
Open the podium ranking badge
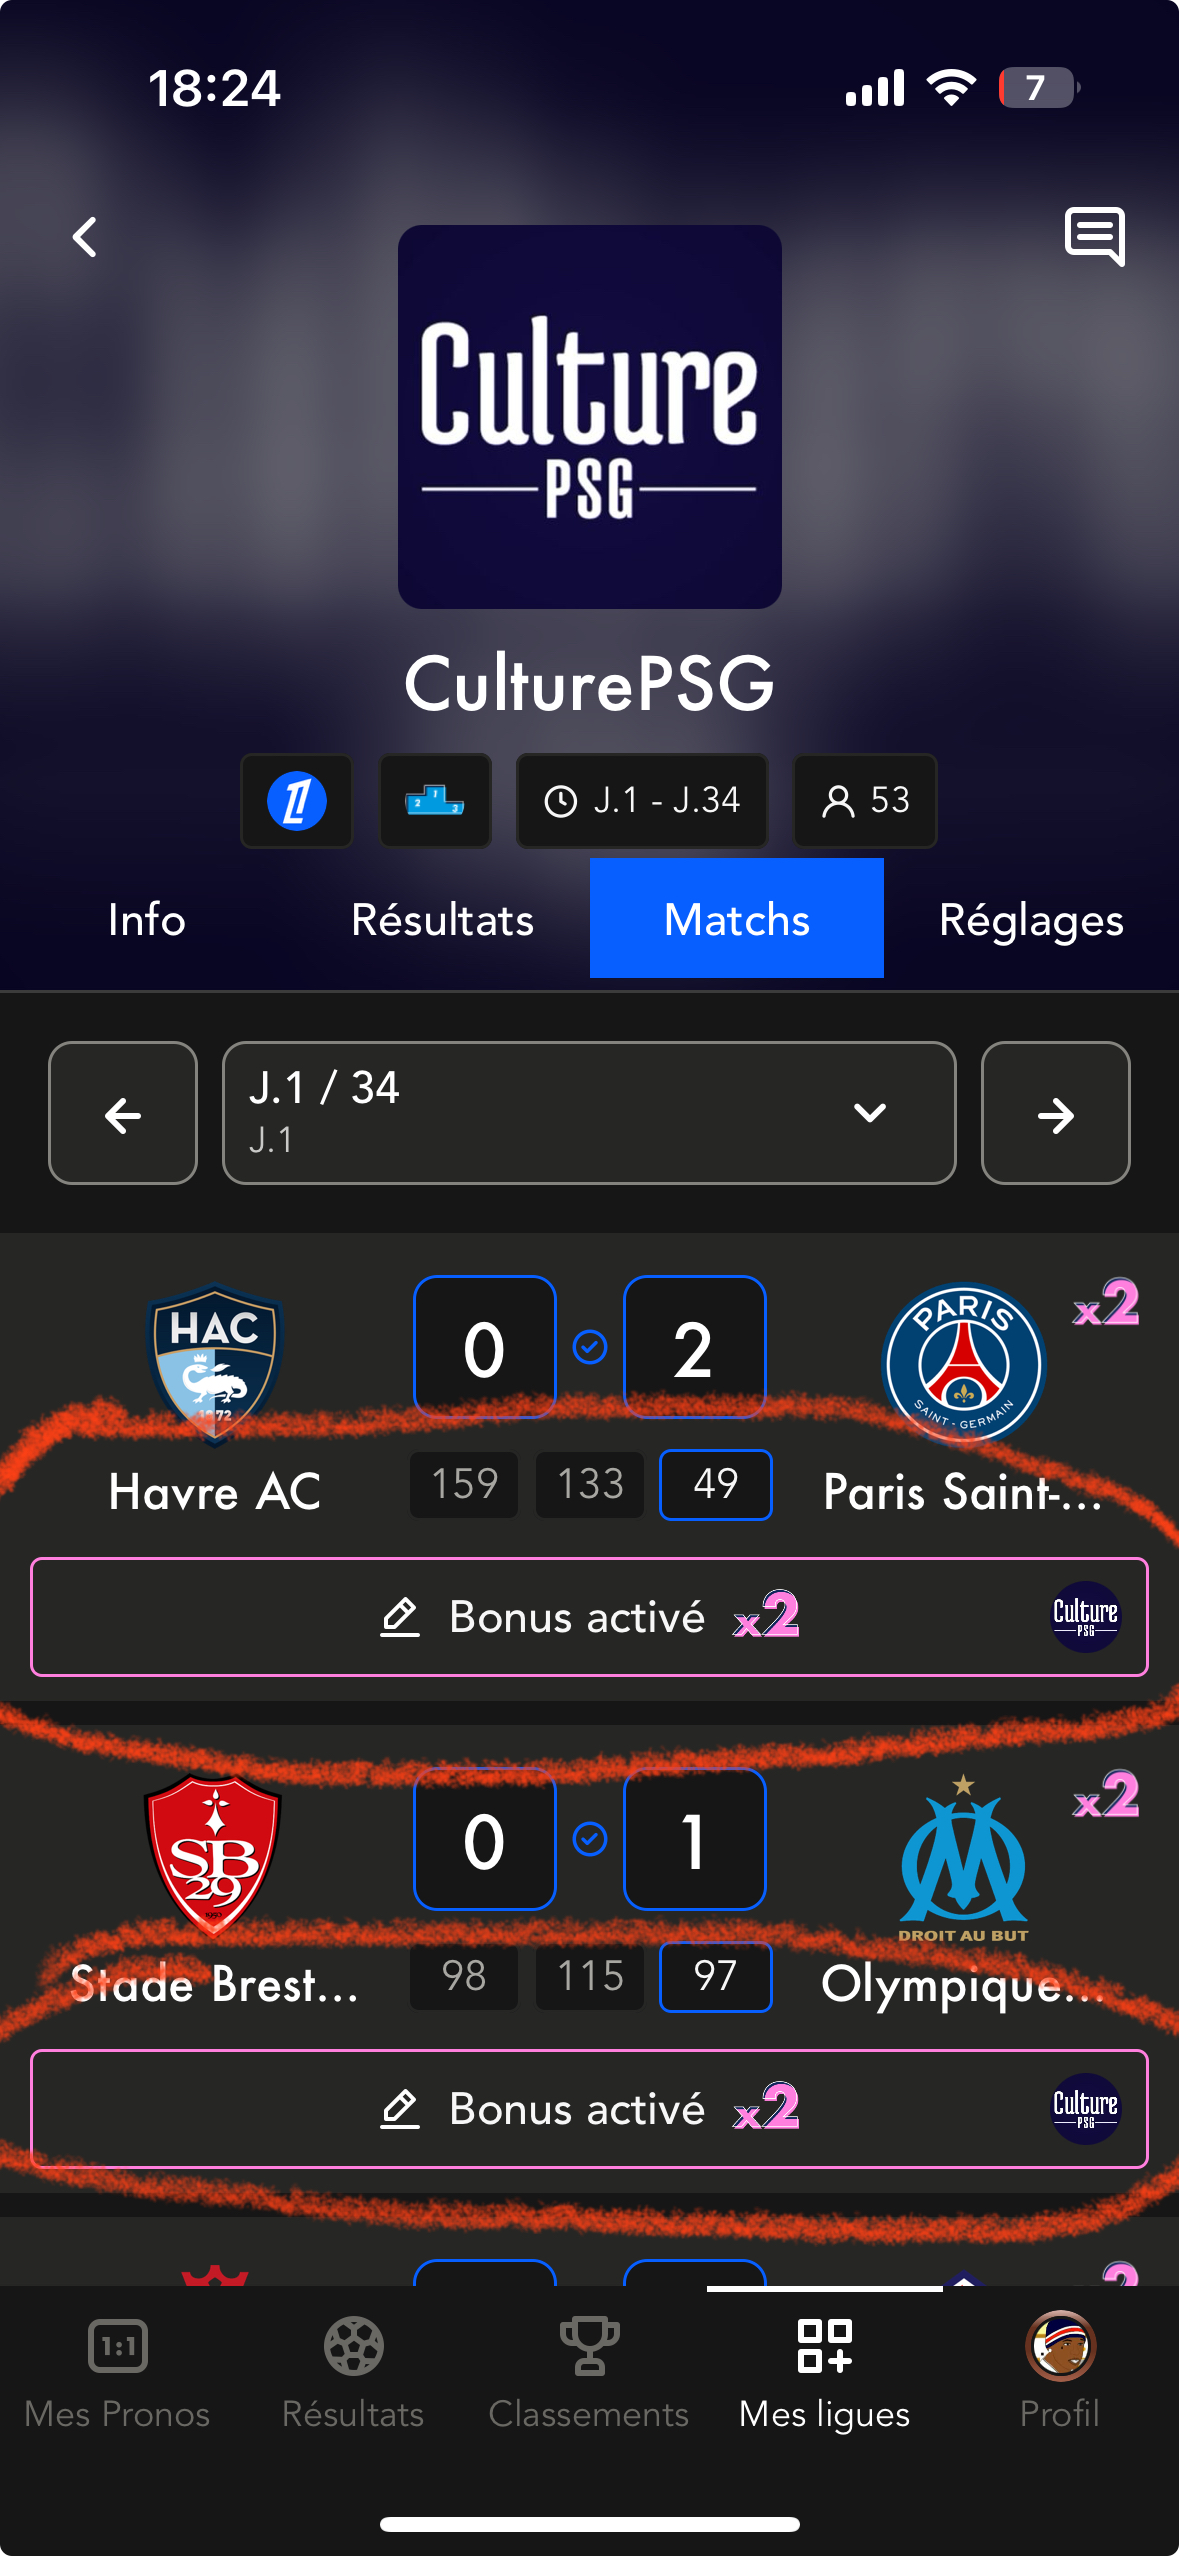pyautogui.click(x=435, y=801)
